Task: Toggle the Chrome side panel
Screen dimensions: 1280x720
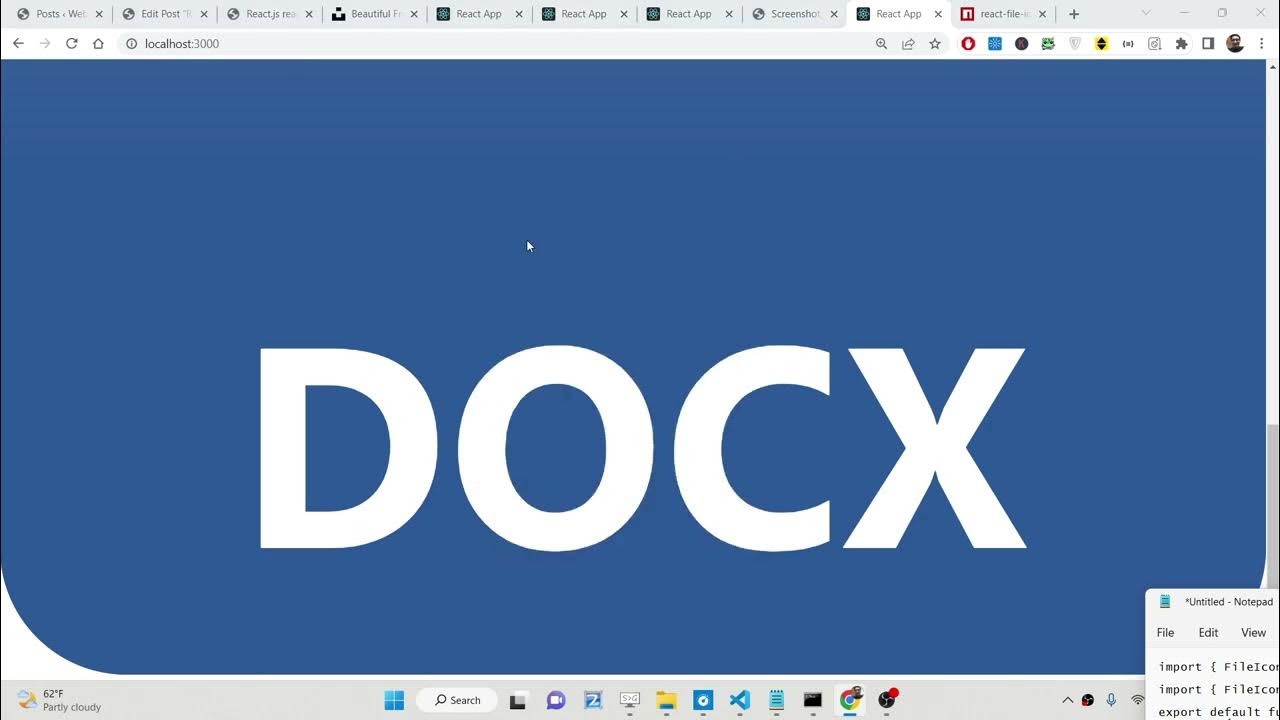Action: [1208, 44]
